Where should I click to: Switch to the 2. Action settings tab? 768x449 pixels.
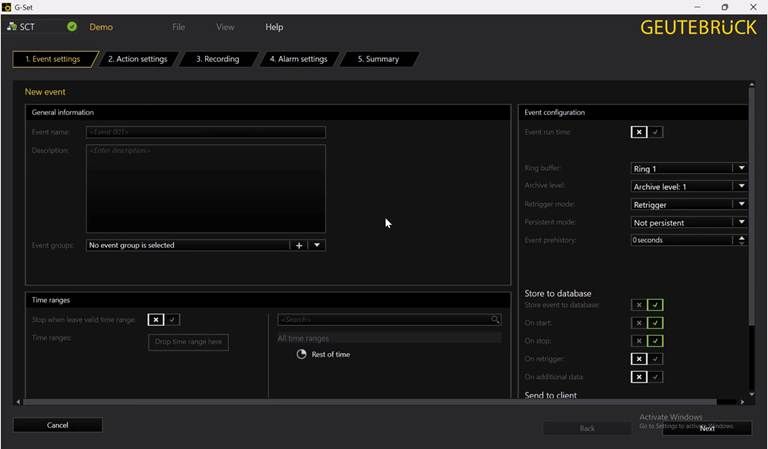pyautogui.click(x=138, y=59)
